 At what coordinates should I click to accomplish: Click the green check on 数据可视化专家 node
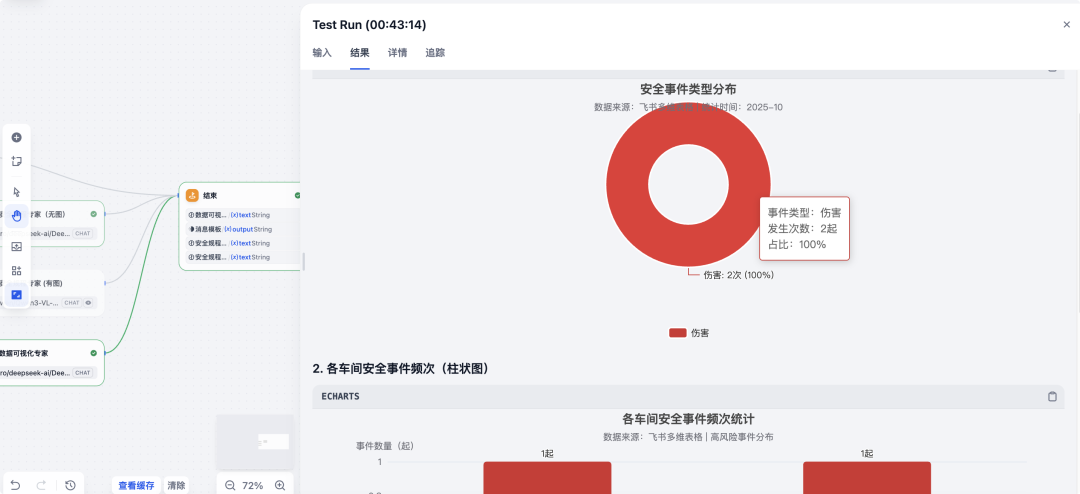(94, 353)
